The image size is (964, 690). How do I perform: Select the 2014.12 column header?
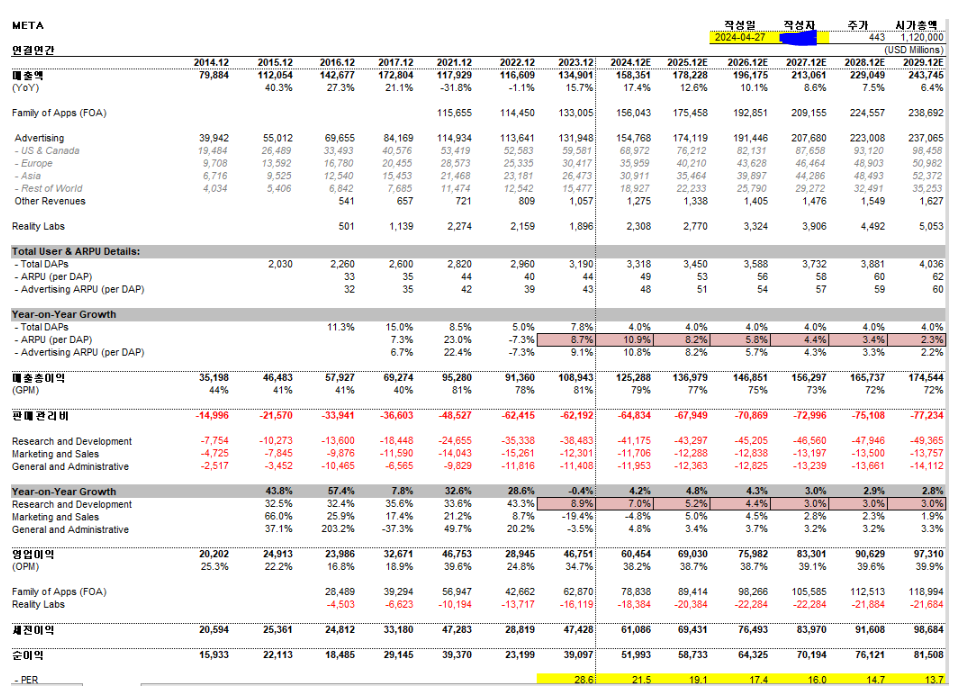pos(211,63)
